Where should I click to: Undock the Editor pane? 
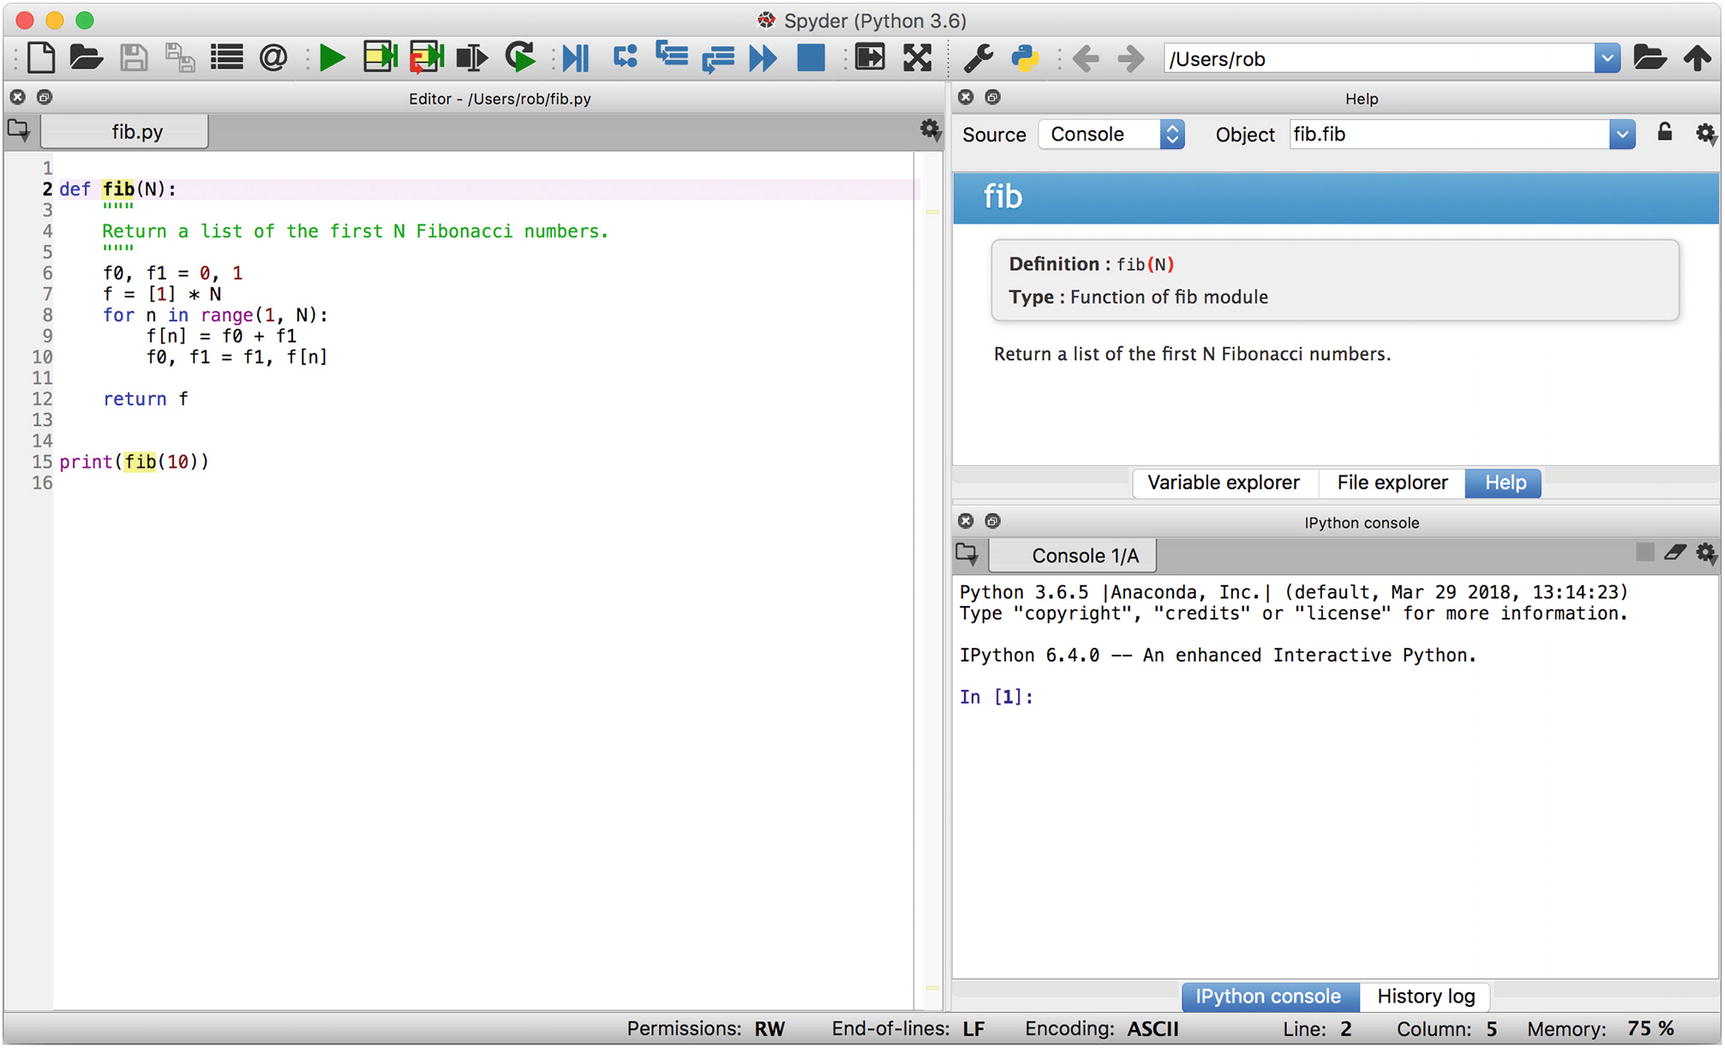(44, 97)
